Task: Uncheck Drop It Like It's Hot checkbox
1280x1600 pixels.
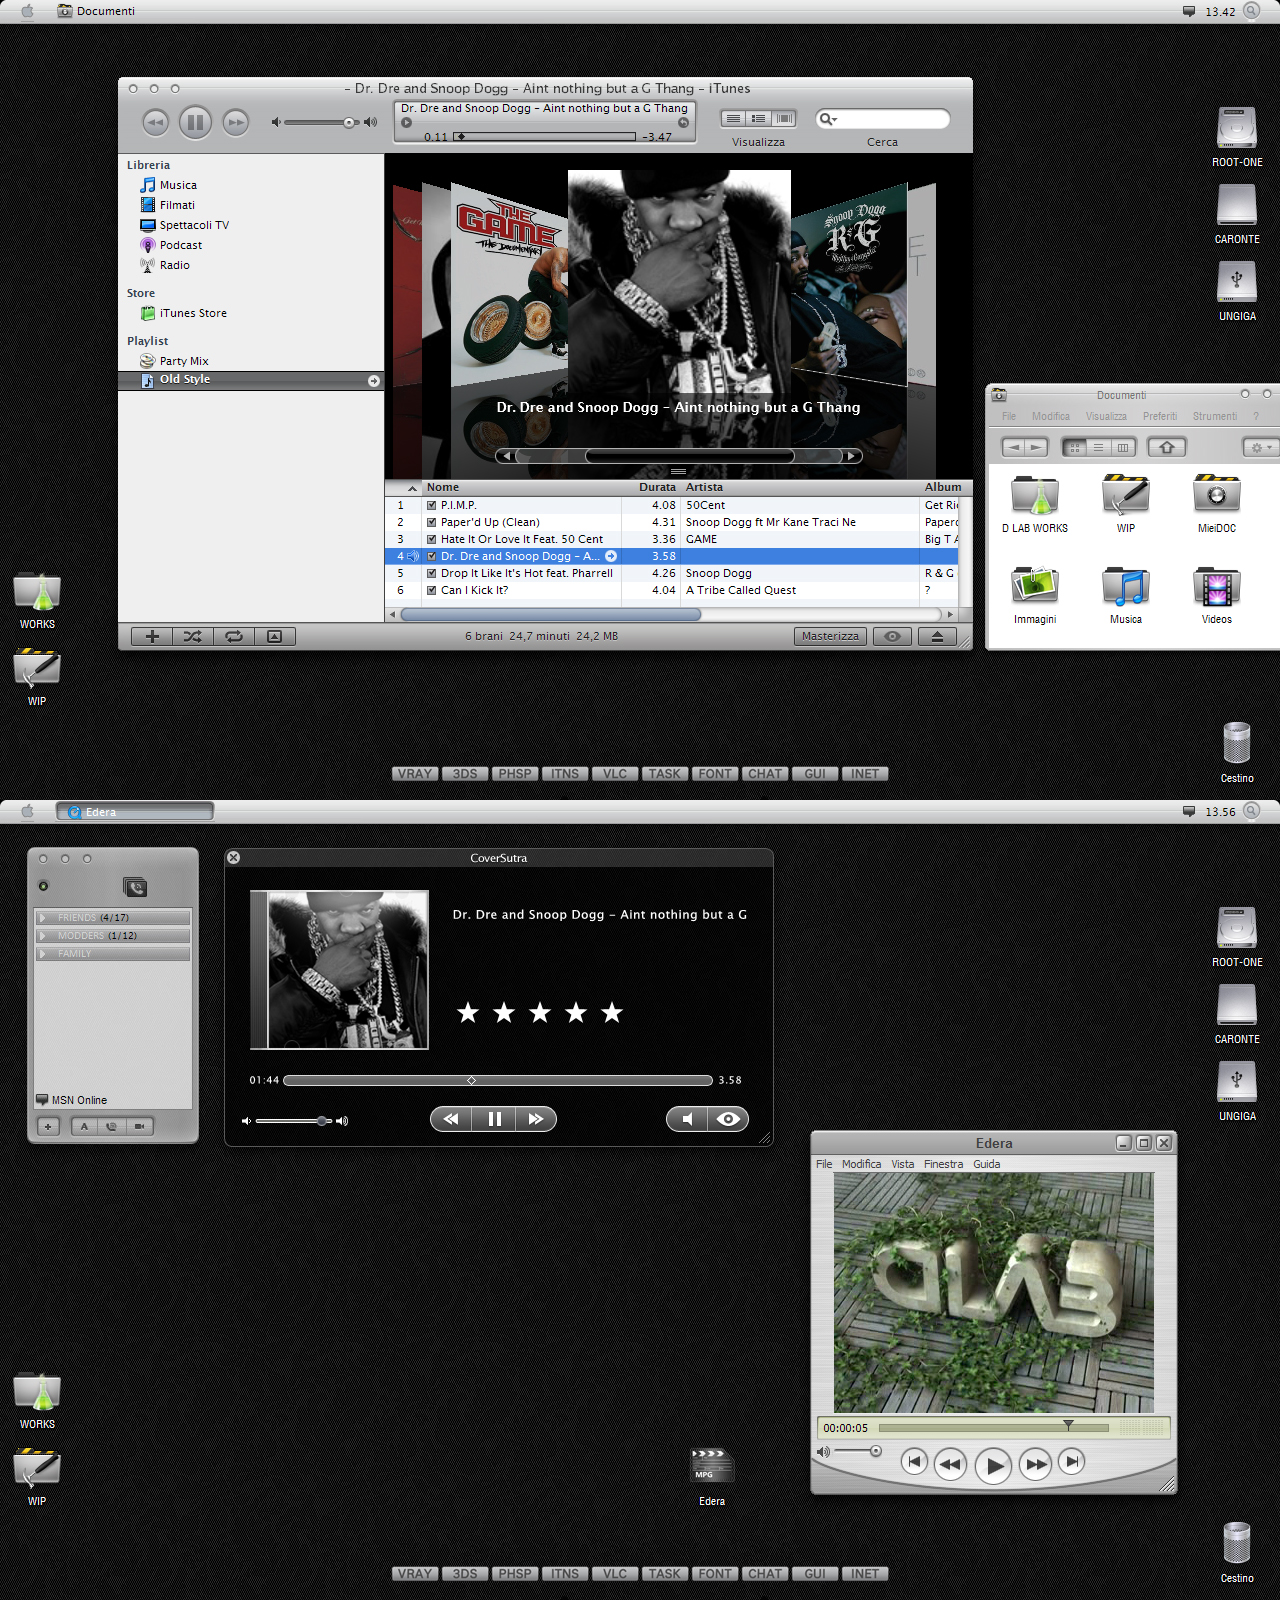Action: [x=432, y=573]
